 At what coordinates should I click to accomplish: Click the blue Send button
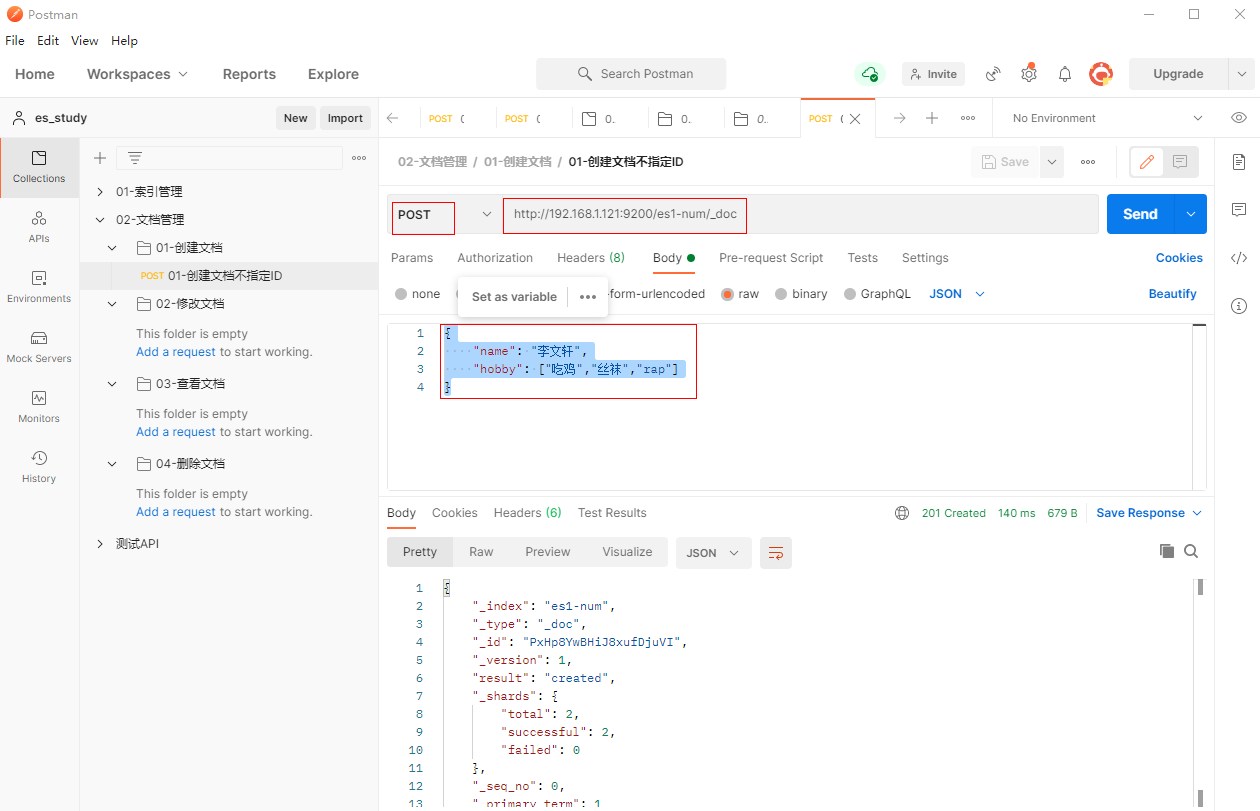pos(1140,214)
